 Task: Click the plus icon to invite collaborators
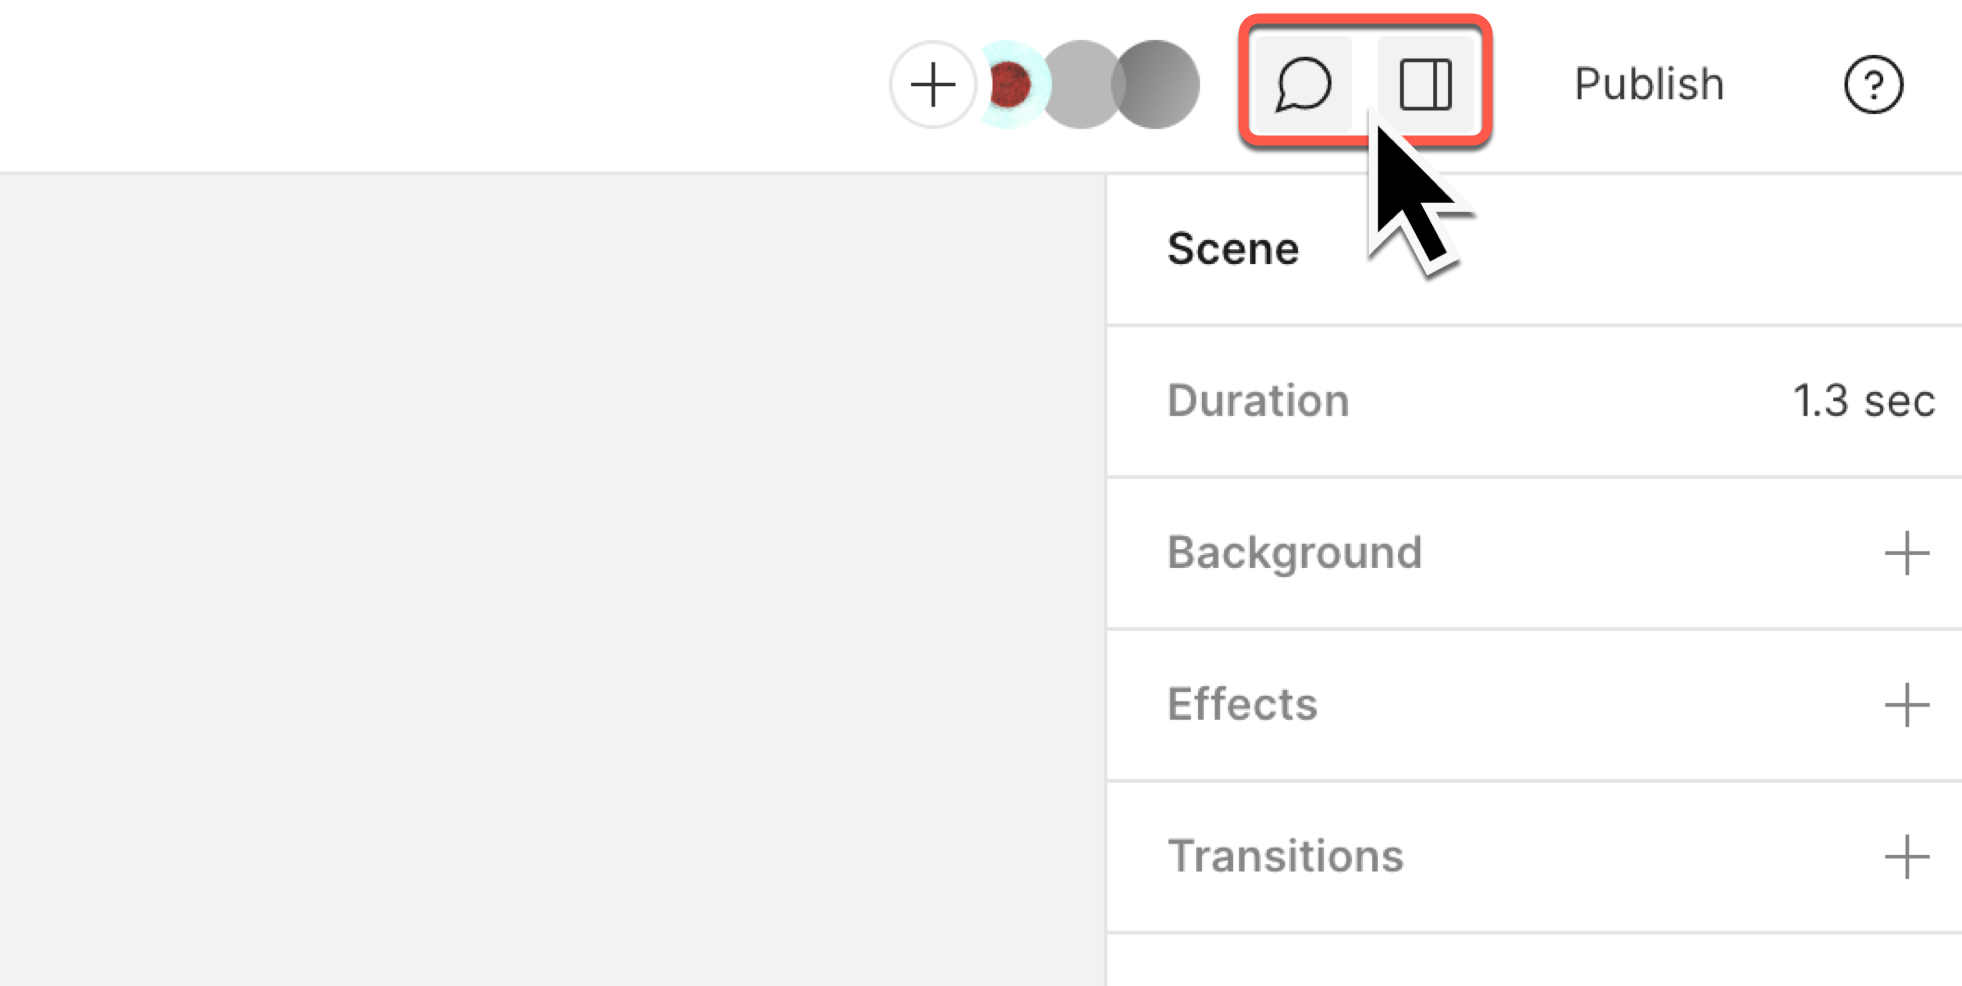[932, 84]
